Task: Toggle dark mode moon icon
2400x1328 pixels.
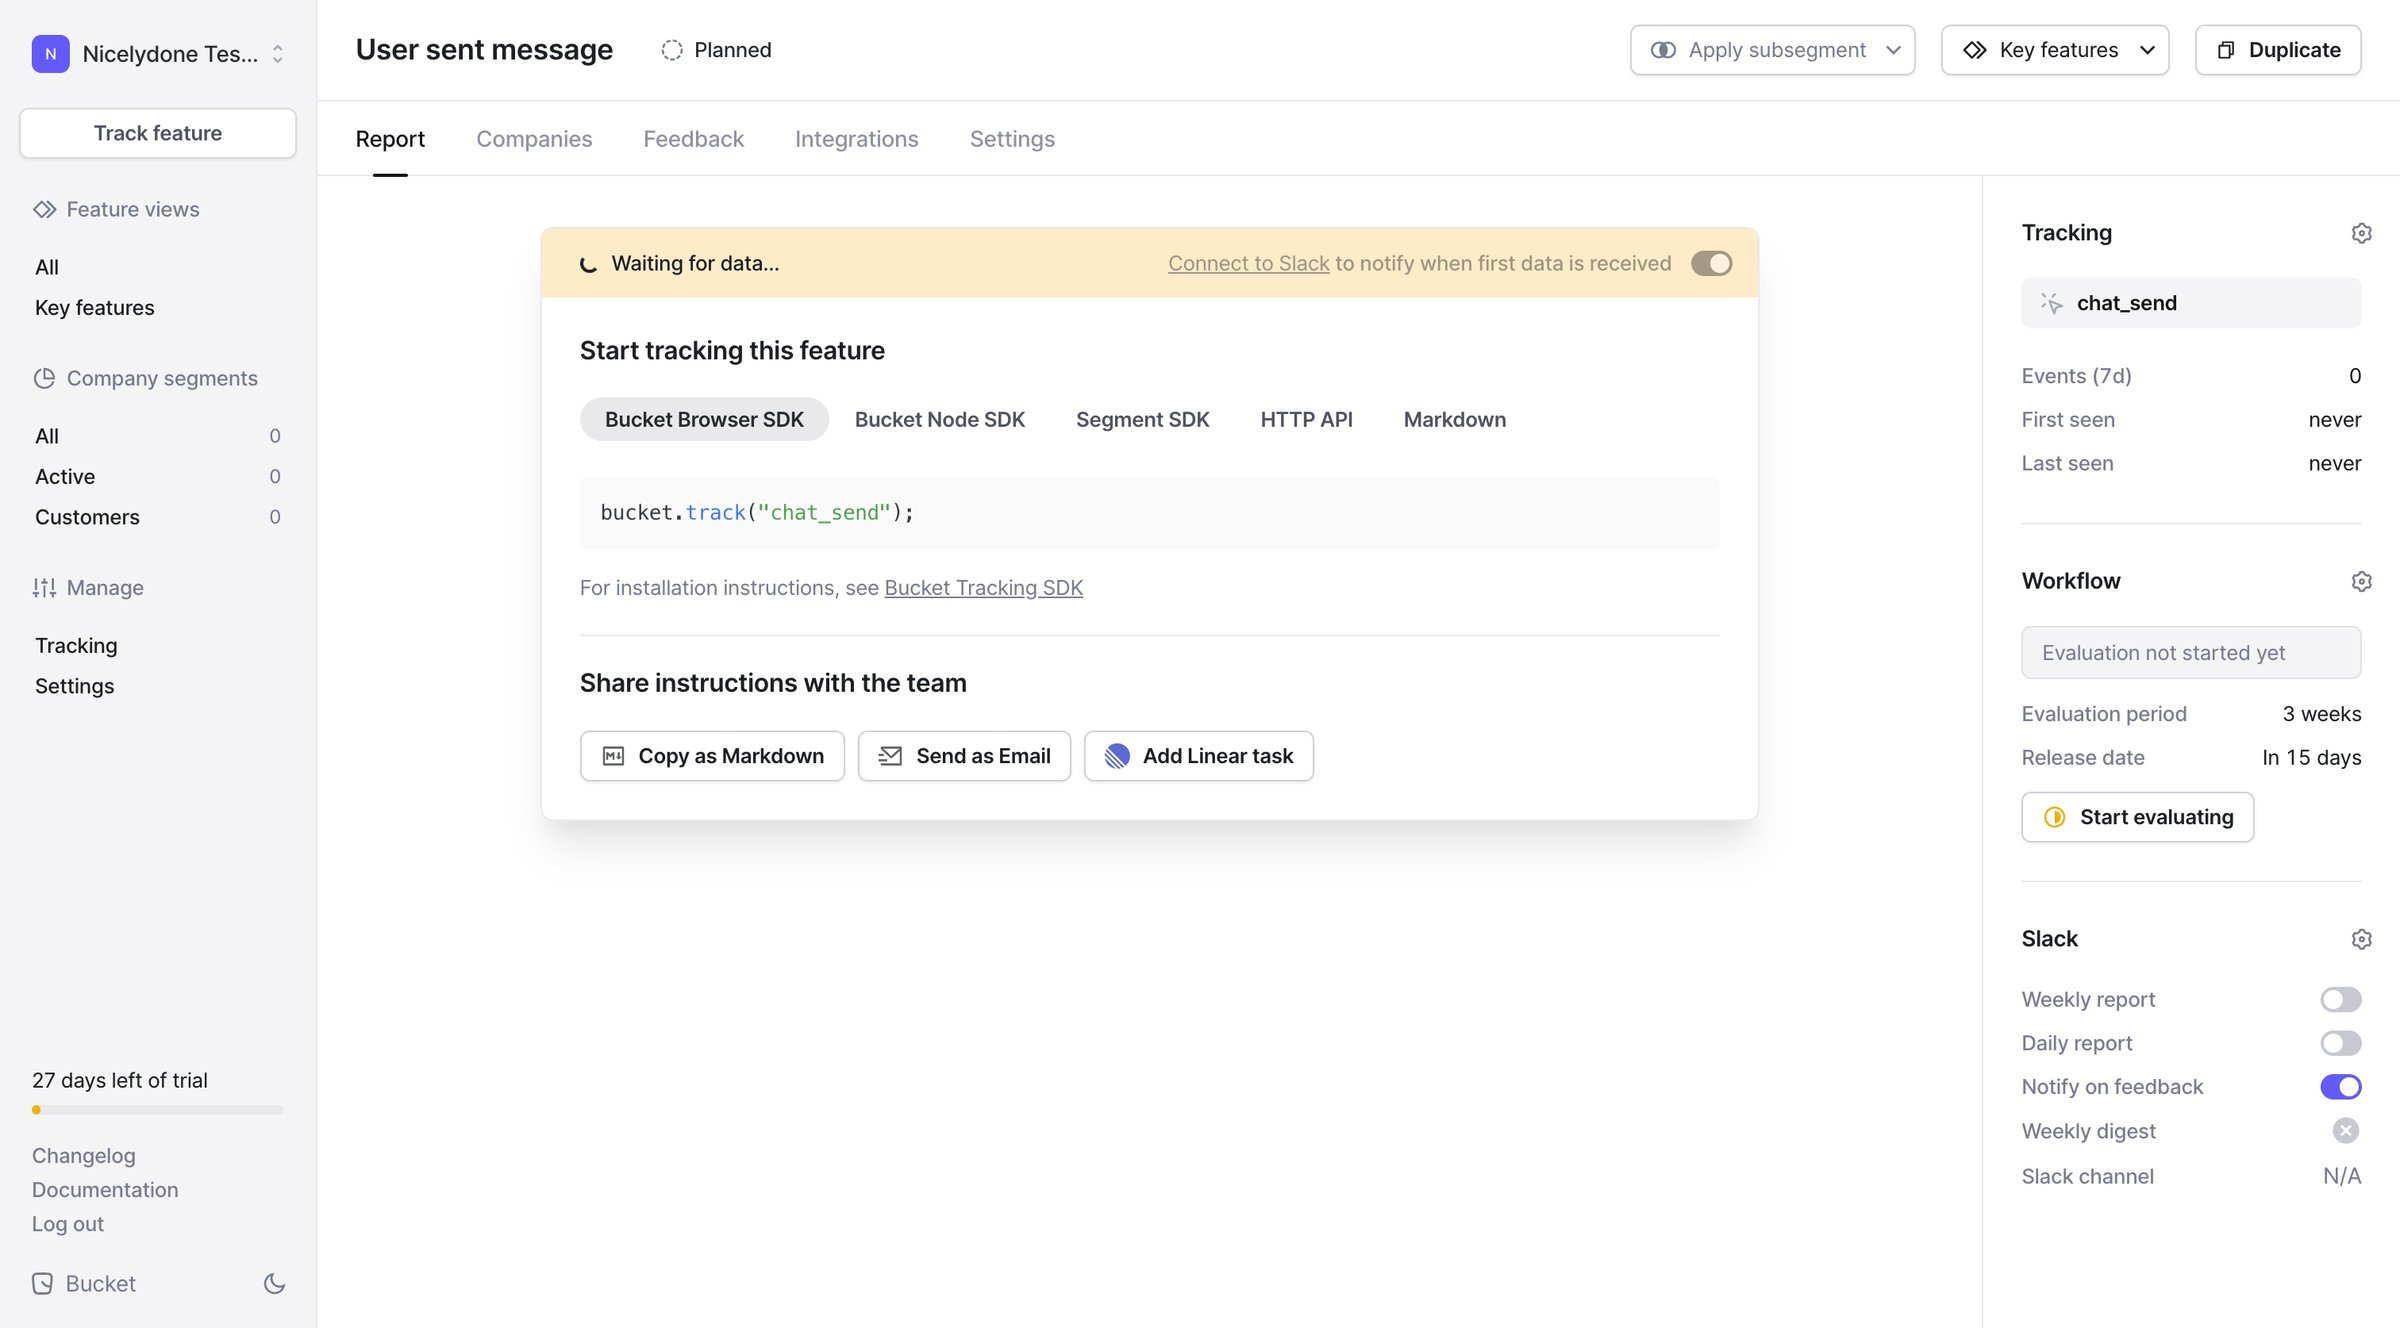Action: point(275,1284)
